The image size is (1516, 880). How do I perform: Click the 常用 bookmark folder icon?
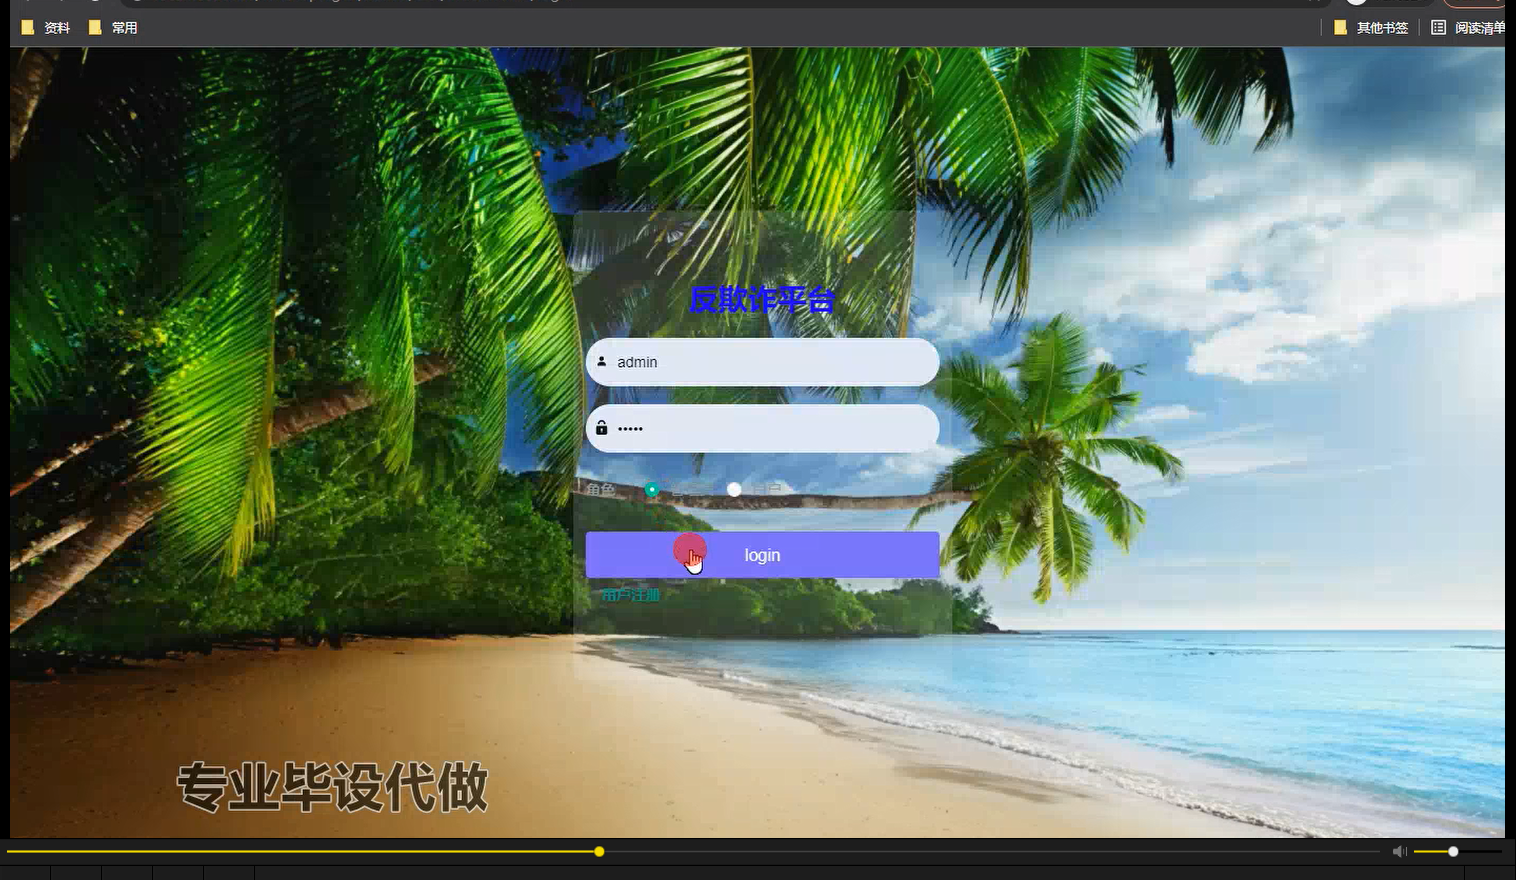(x=94, y=27)
